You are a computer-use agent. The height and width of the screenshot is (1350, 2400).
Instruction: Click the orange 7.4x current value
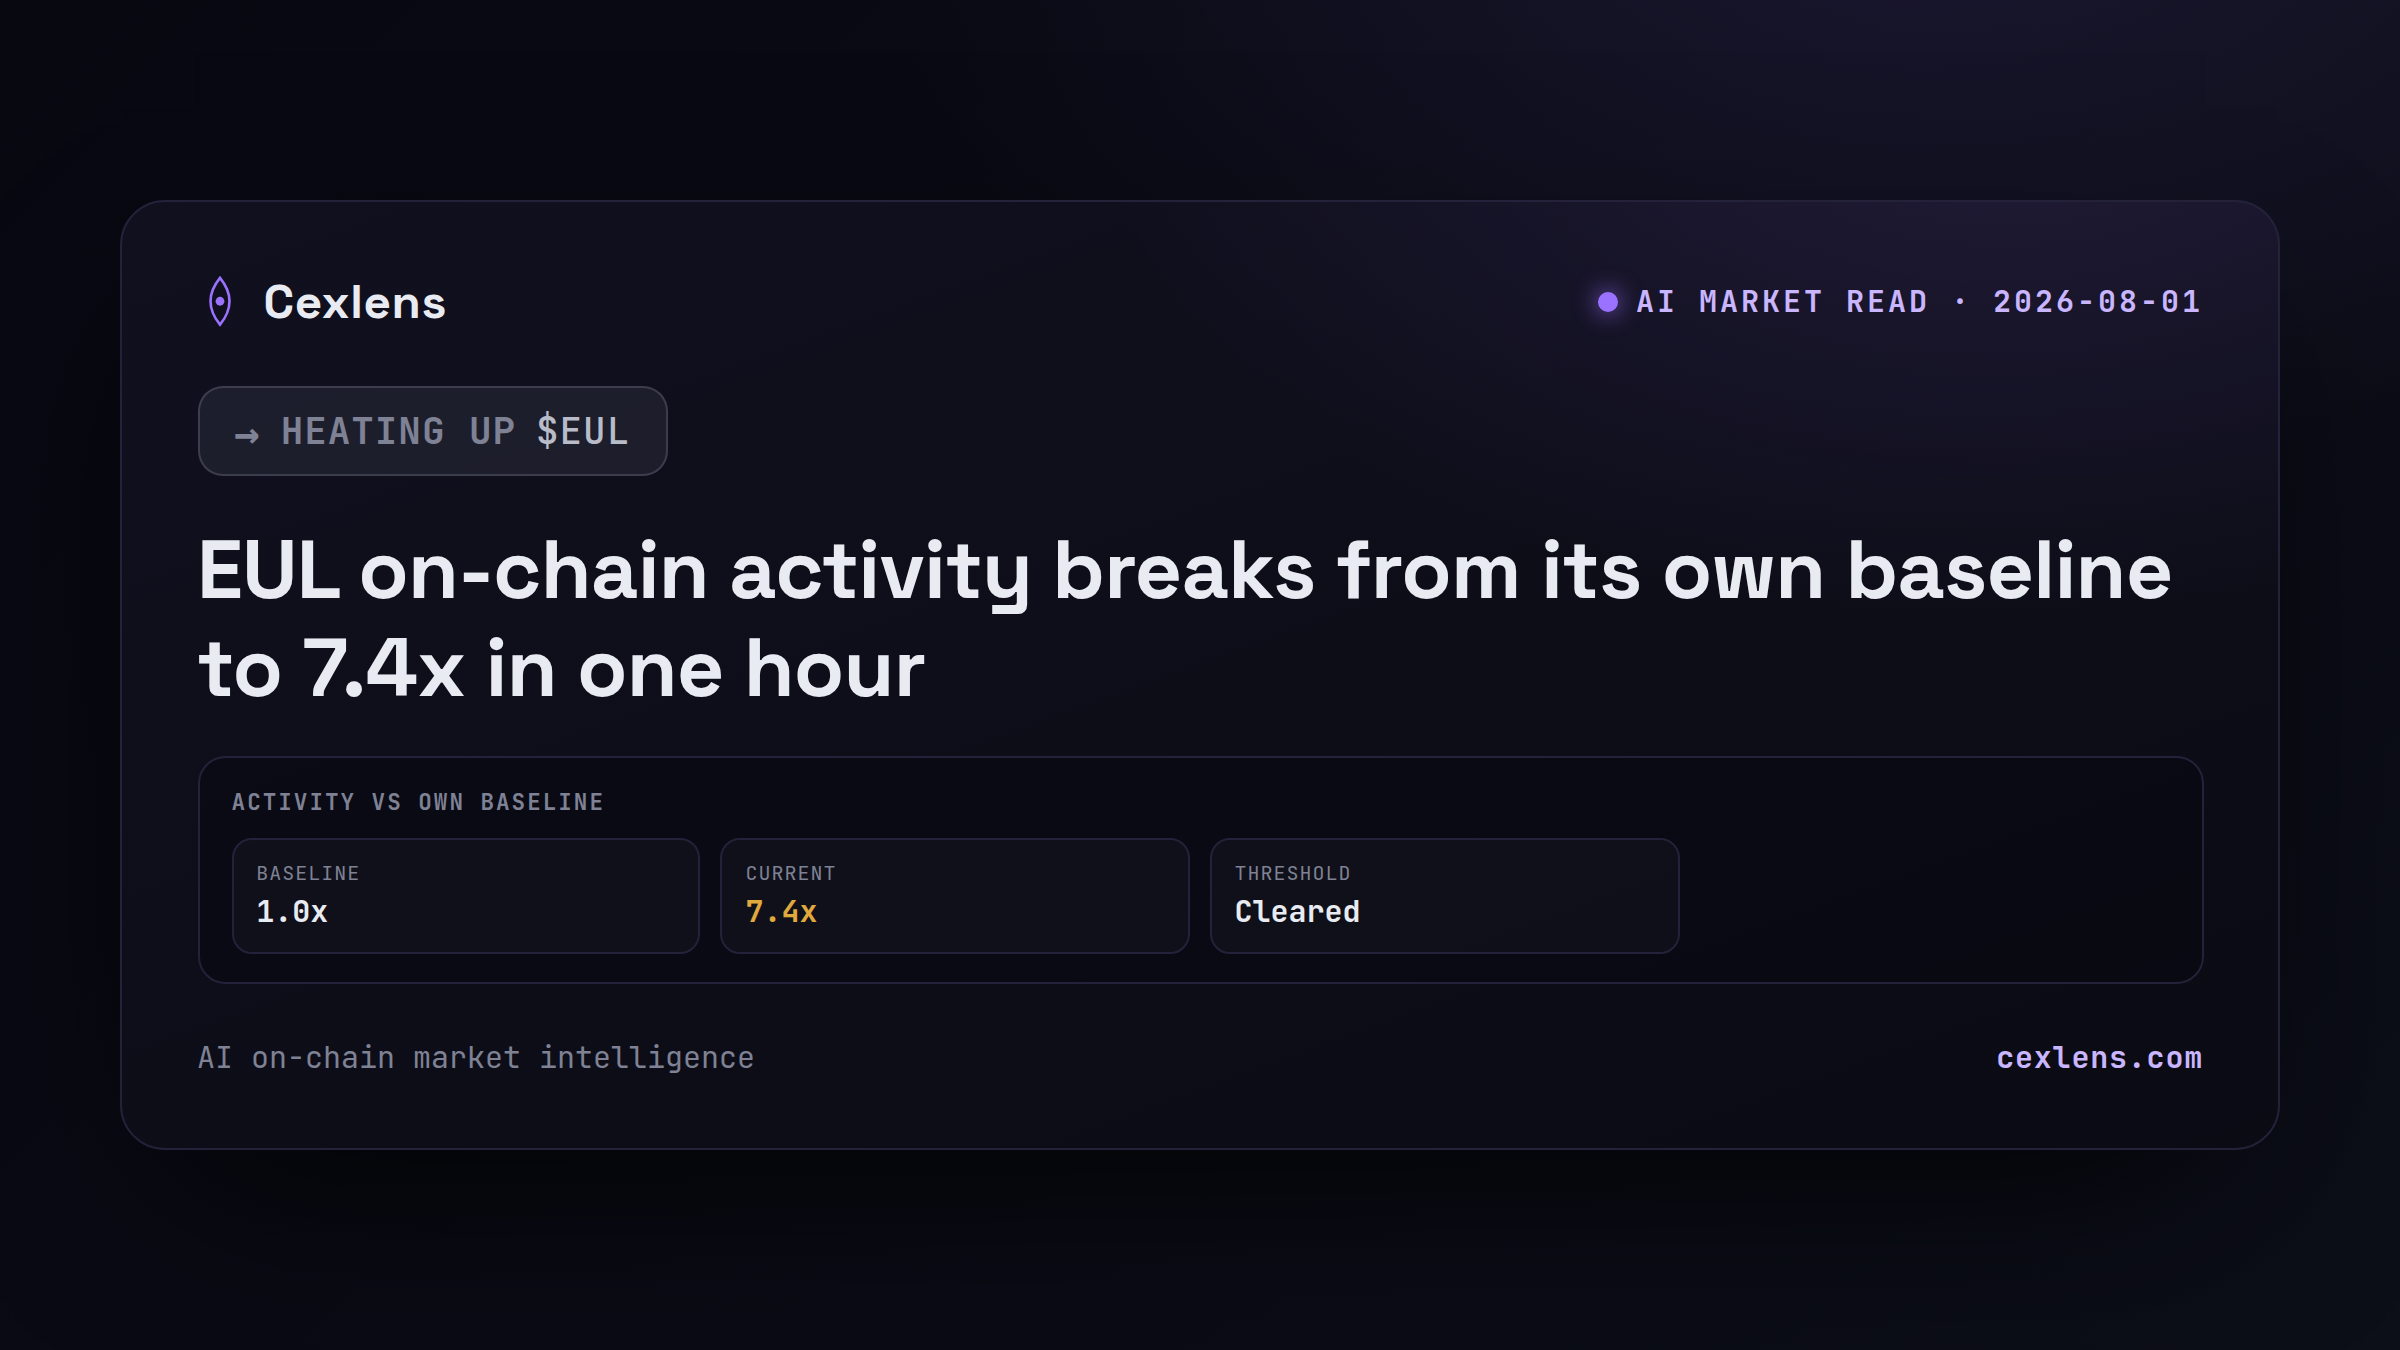point(781,912)
